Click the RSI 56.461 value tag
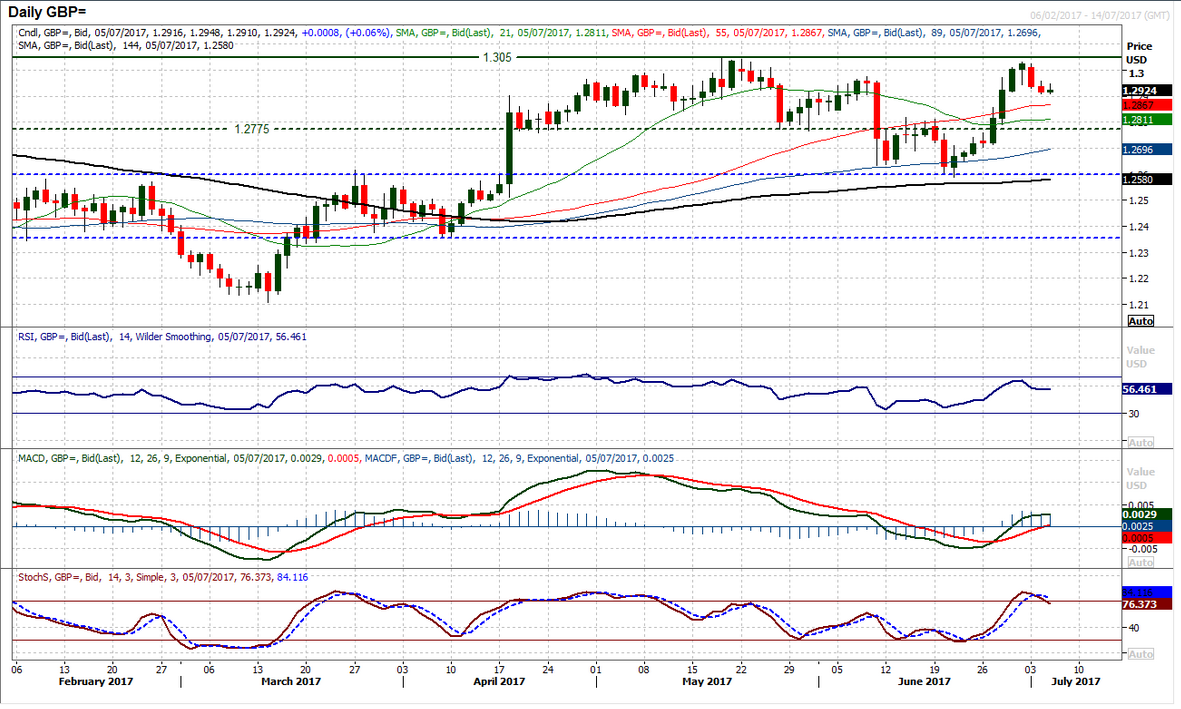 1140,389
